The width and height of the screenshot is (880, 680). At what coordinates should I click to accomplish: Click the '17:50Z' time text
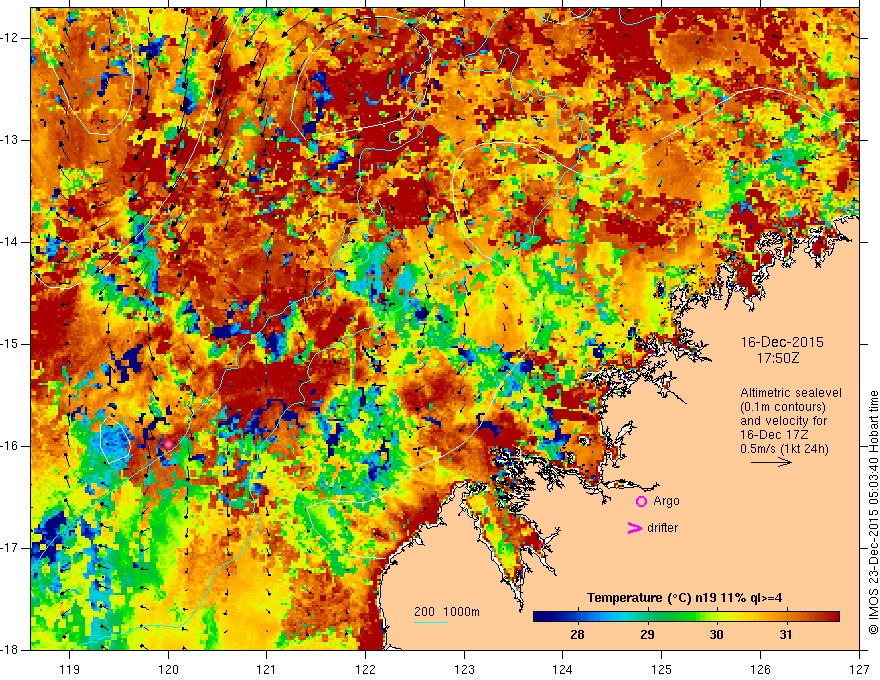click(778, 358)
